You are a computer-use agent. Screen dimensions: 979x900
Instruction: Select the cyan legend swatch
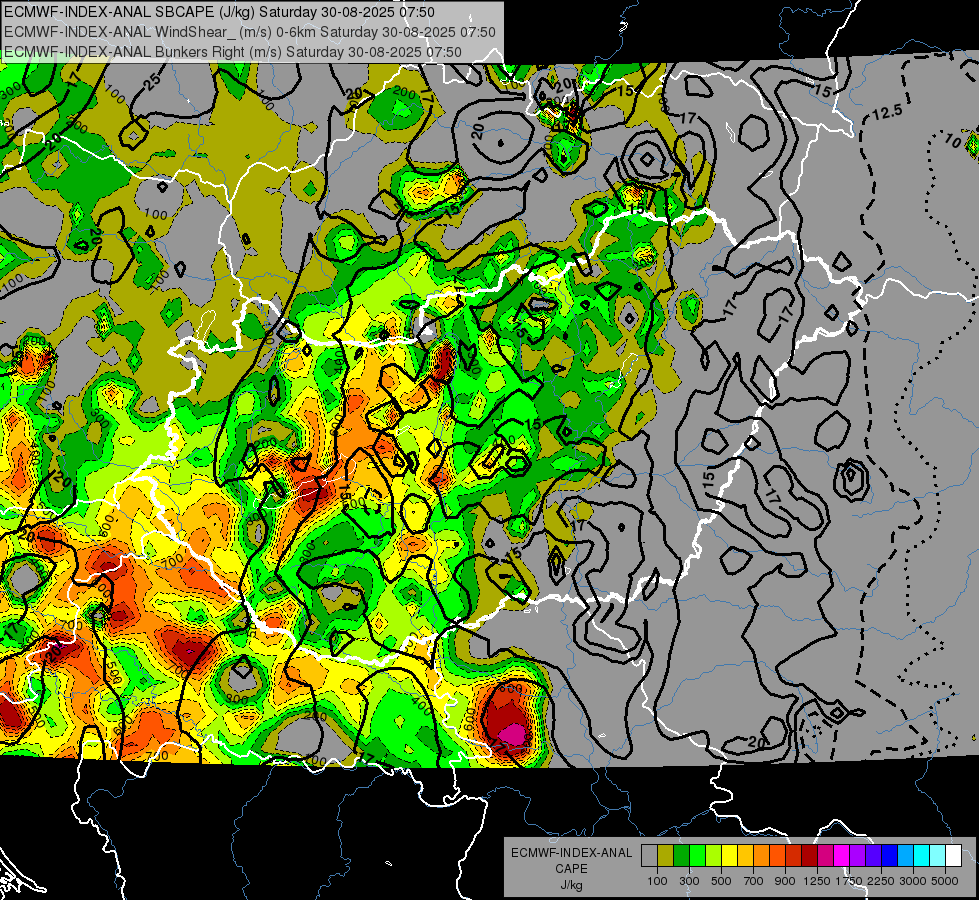[x=922, y=856]
